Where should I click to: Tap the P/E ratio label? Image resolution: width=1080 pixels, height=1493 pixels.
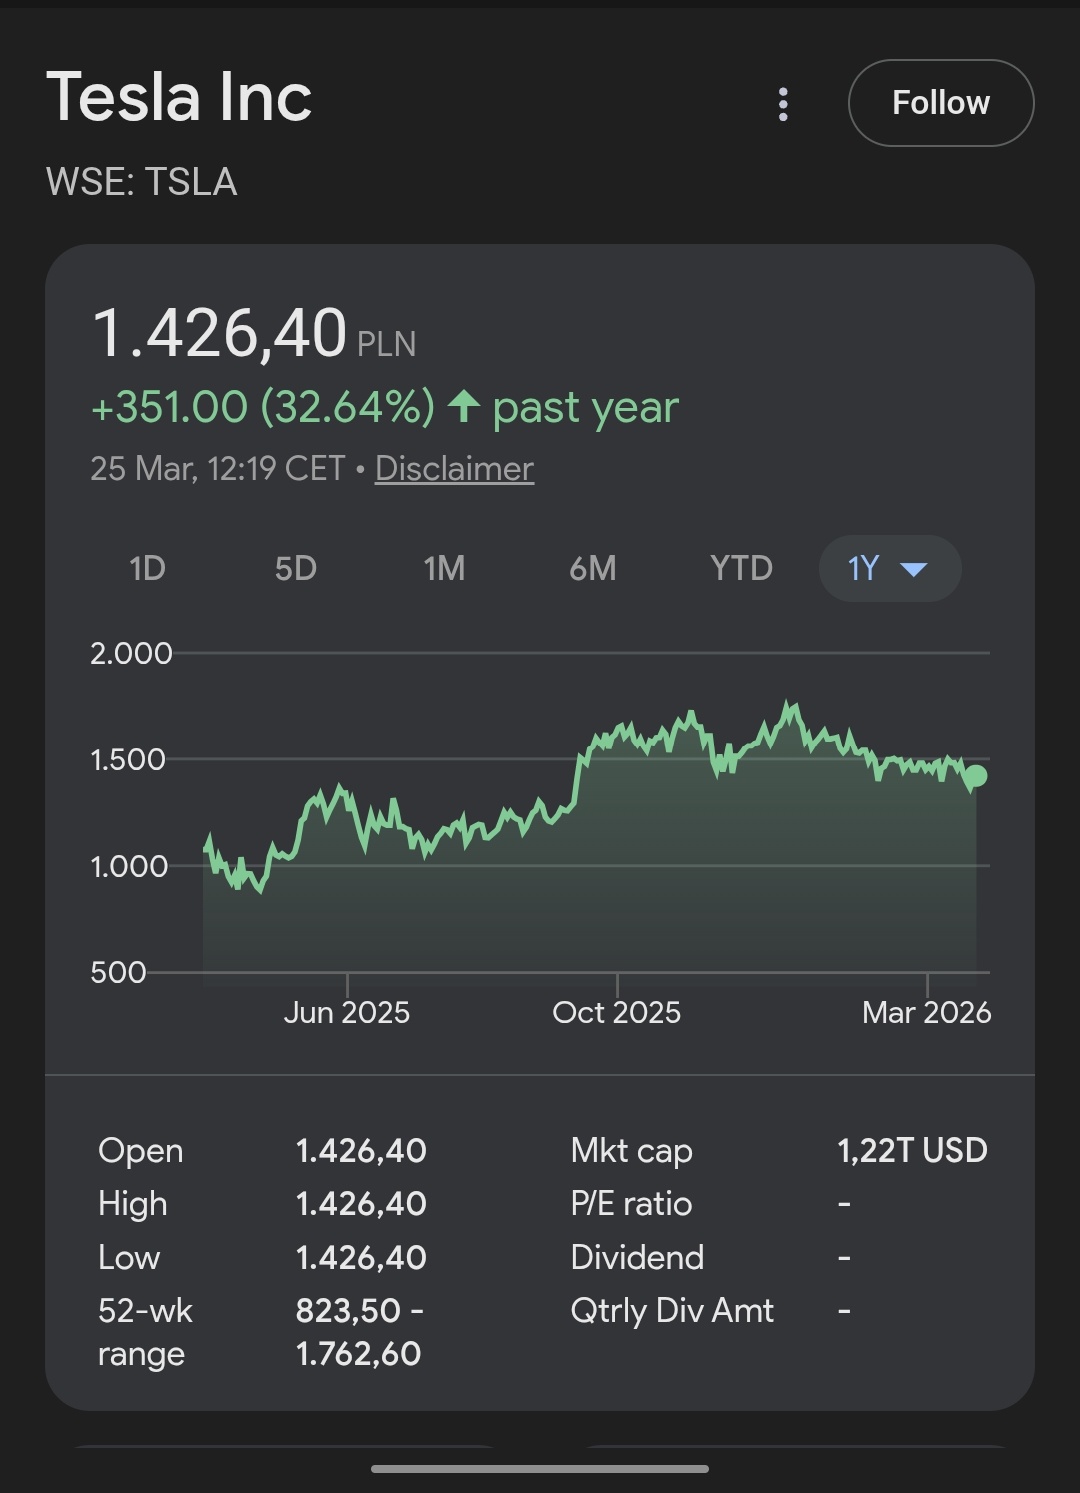631,1203
